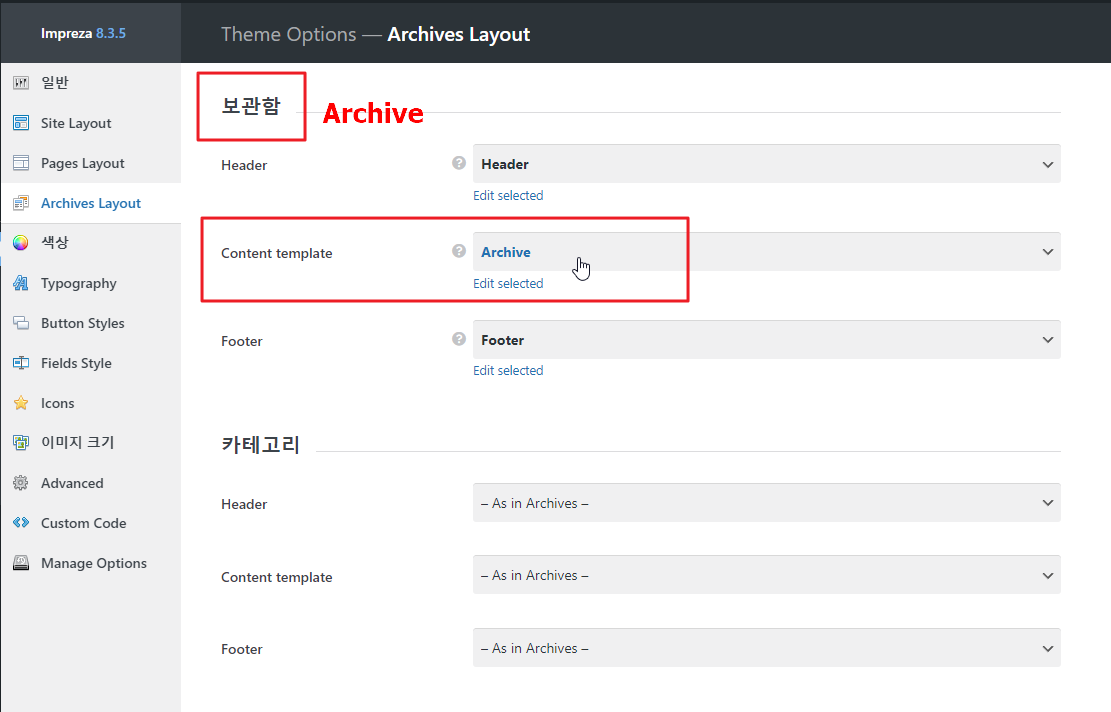1111x712 pixels.
Task: Open the 보관함 Footer dropdown
Action: [x=767, y=339]
